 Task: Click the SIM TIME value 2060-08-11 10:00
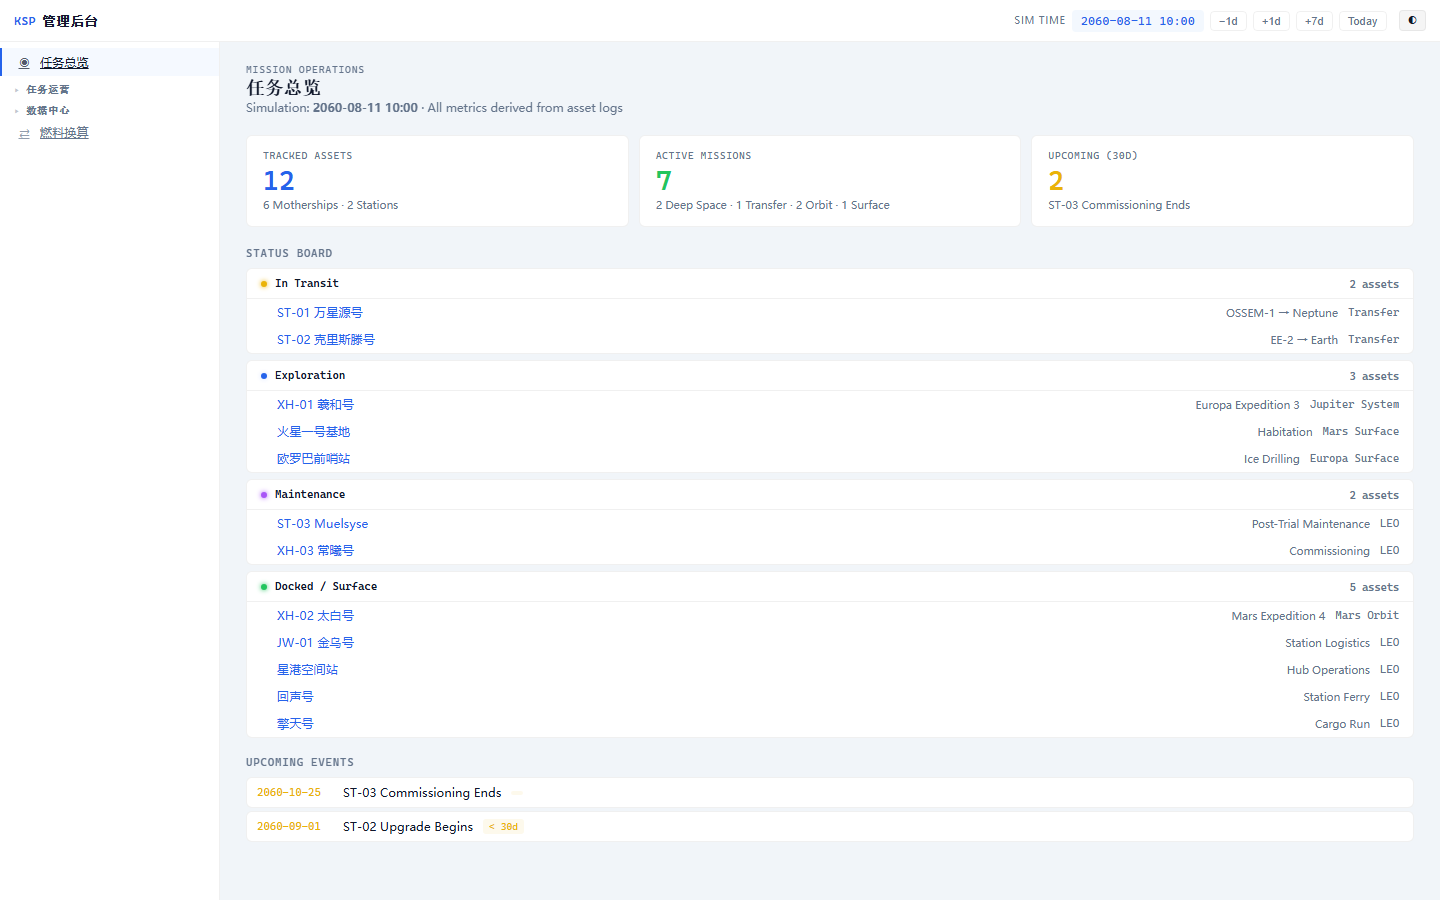pos(1138,21)
